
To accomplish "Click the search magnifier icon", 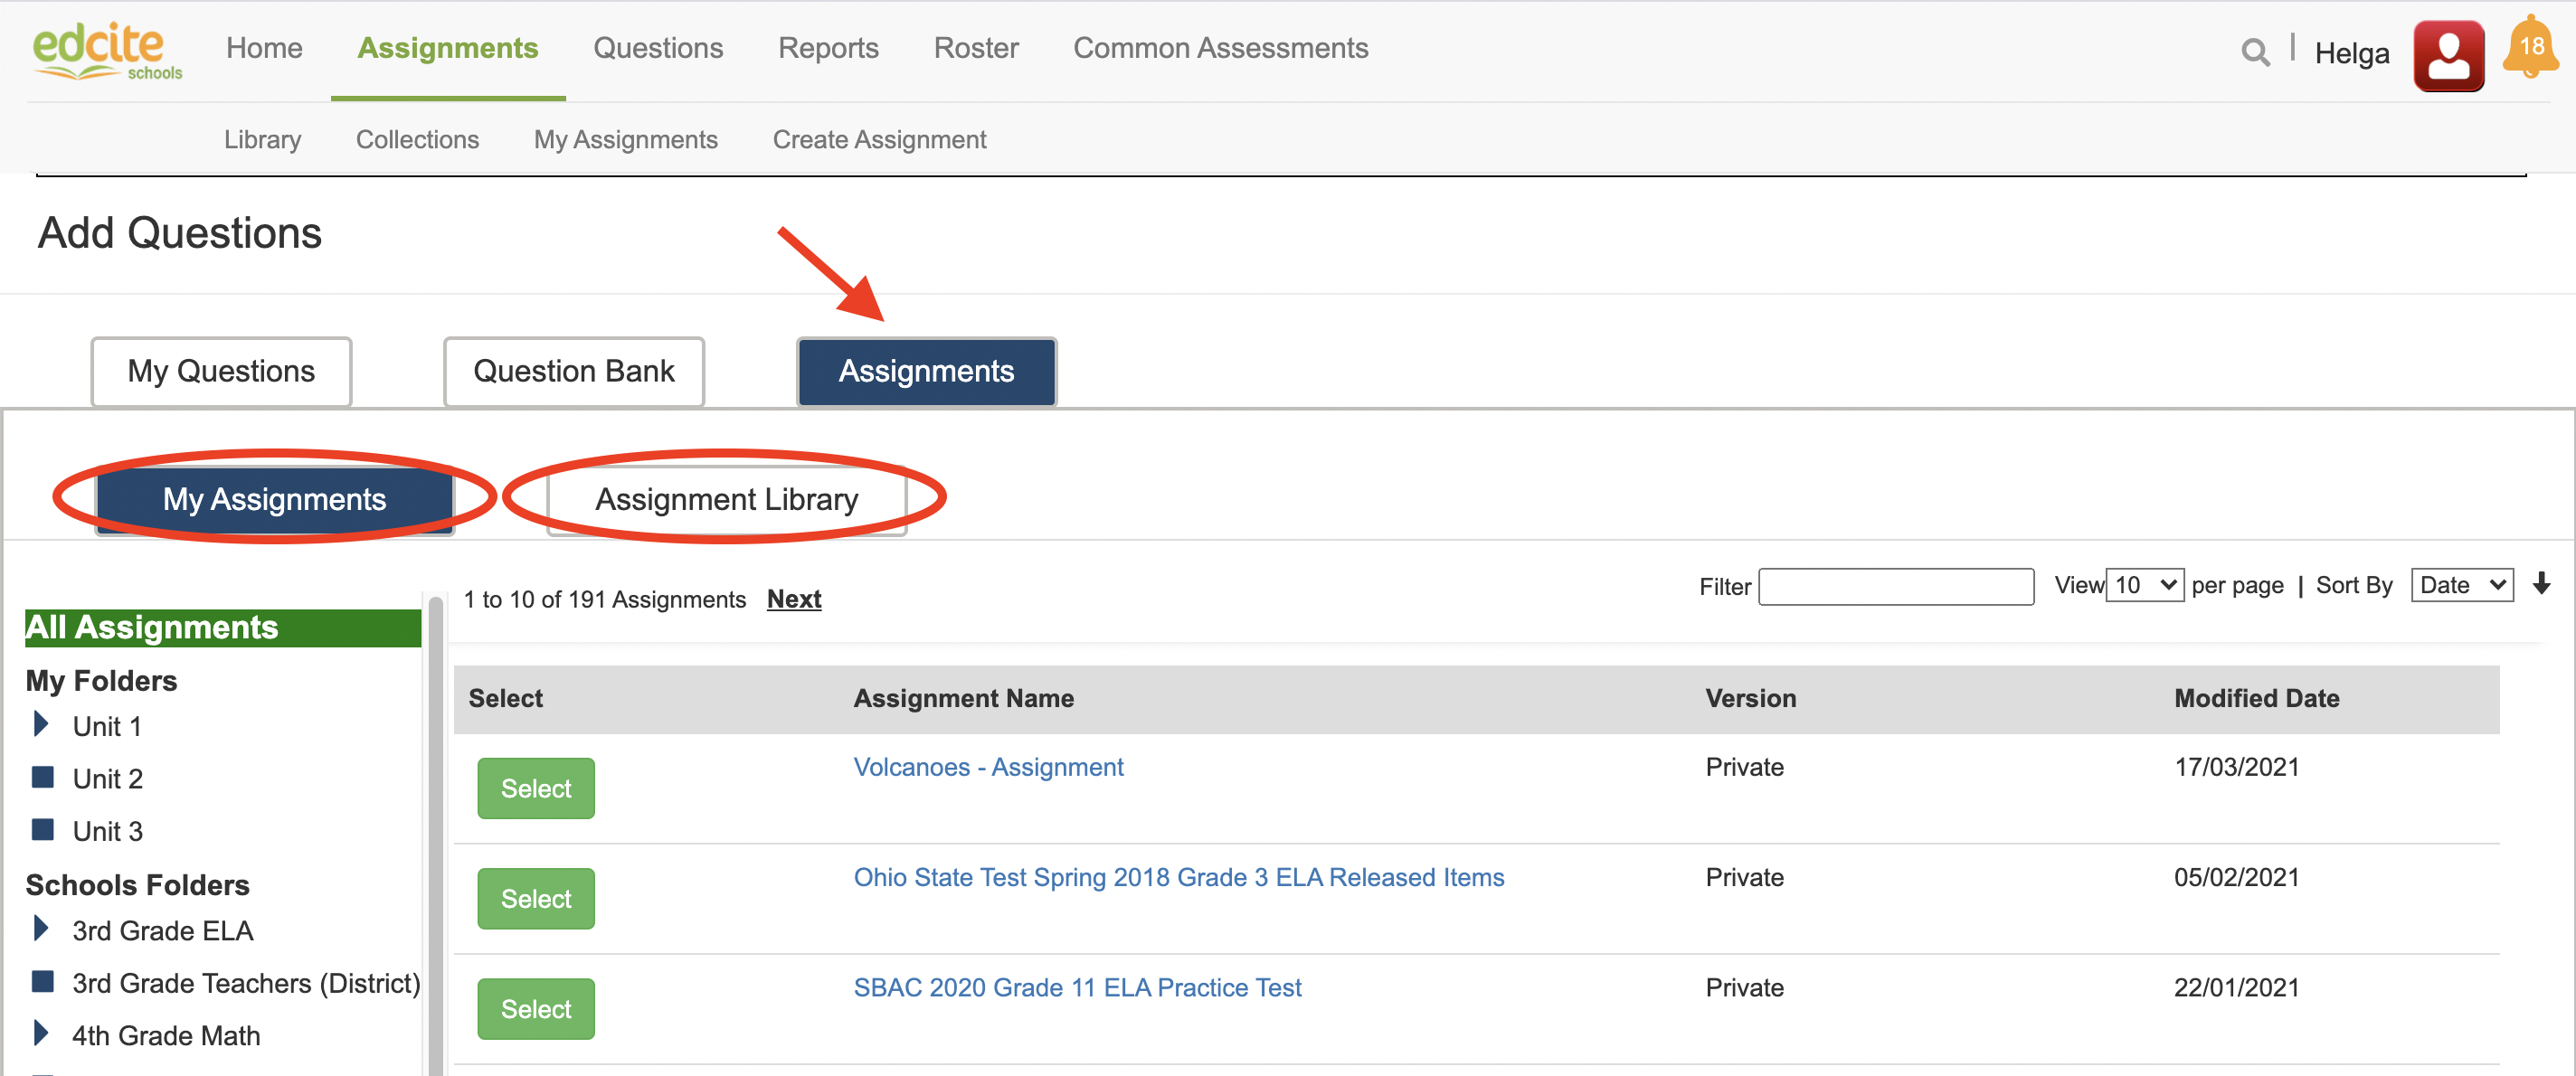I will [2254, 52].
